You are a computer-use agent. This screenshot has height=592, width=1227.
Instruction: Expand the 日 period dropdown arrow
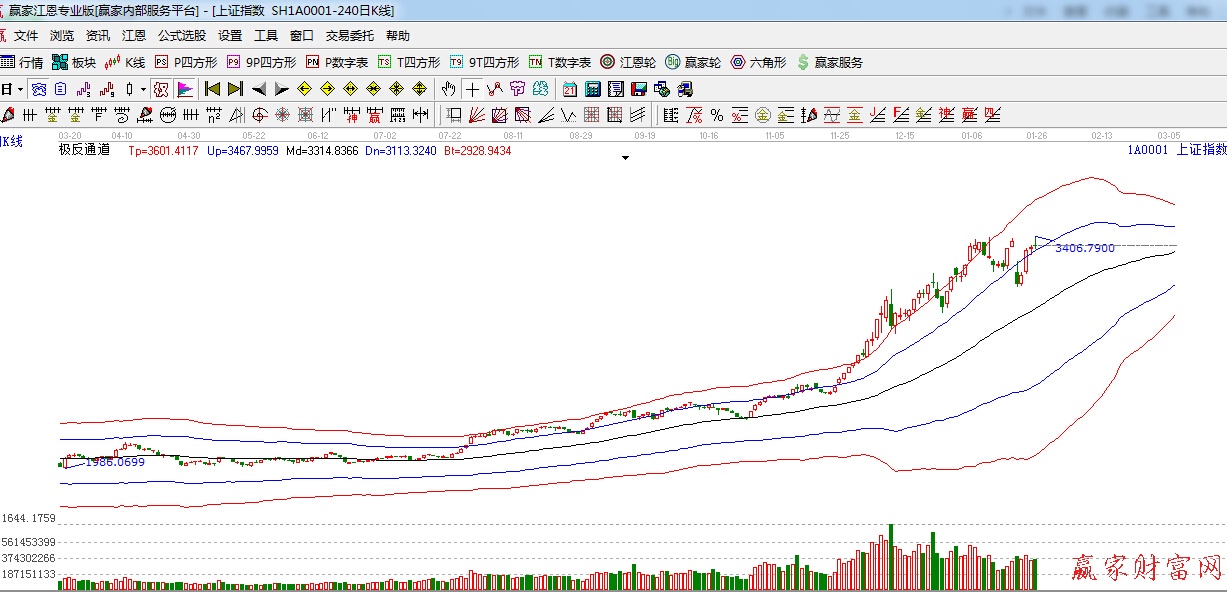[19, 89]
